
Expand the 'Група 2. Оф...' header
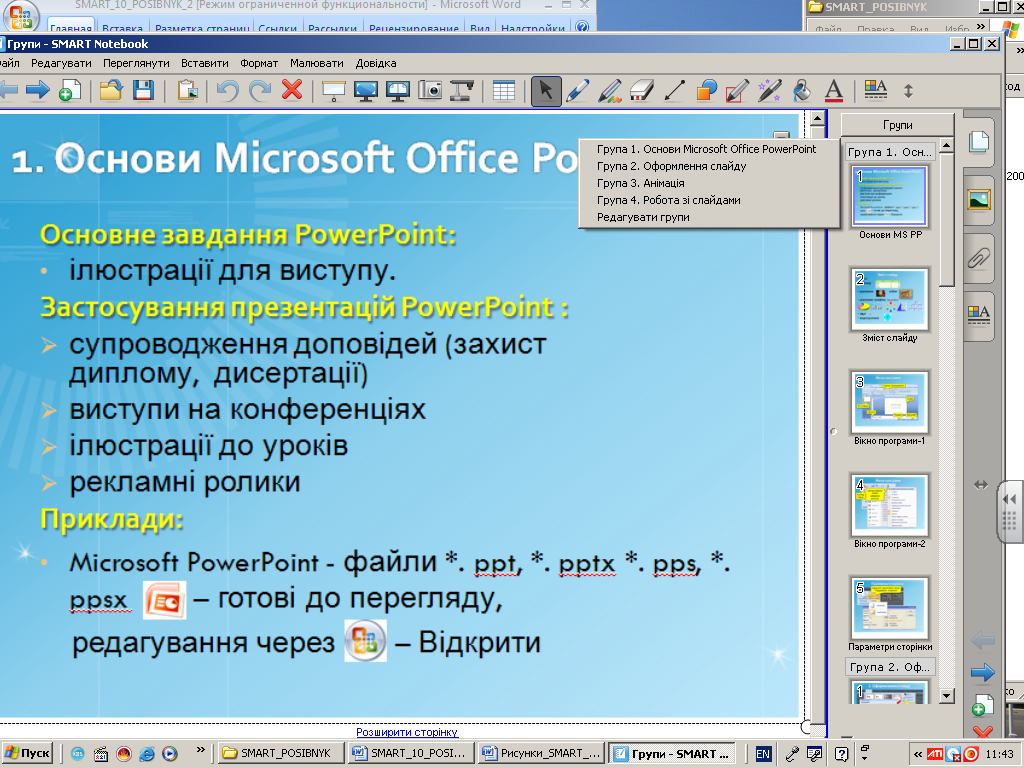pos(889,667)
